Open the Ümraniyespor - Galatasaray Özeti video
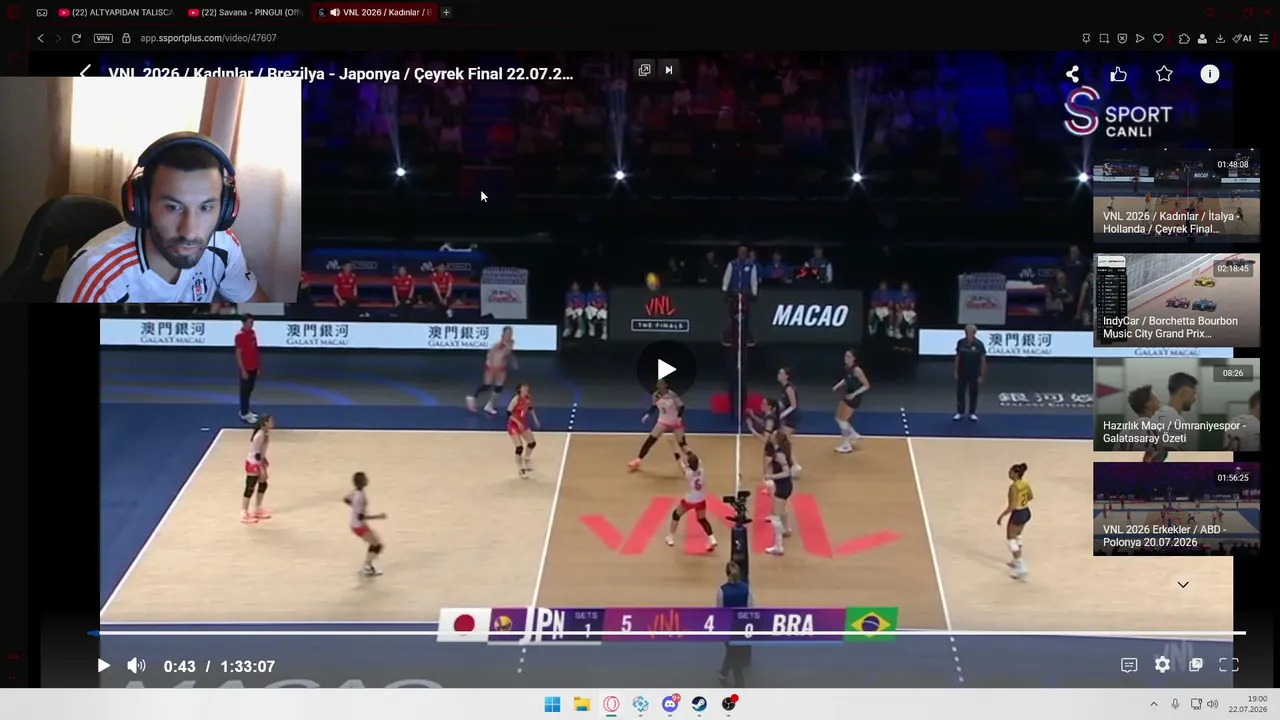 click(1176, 404)
